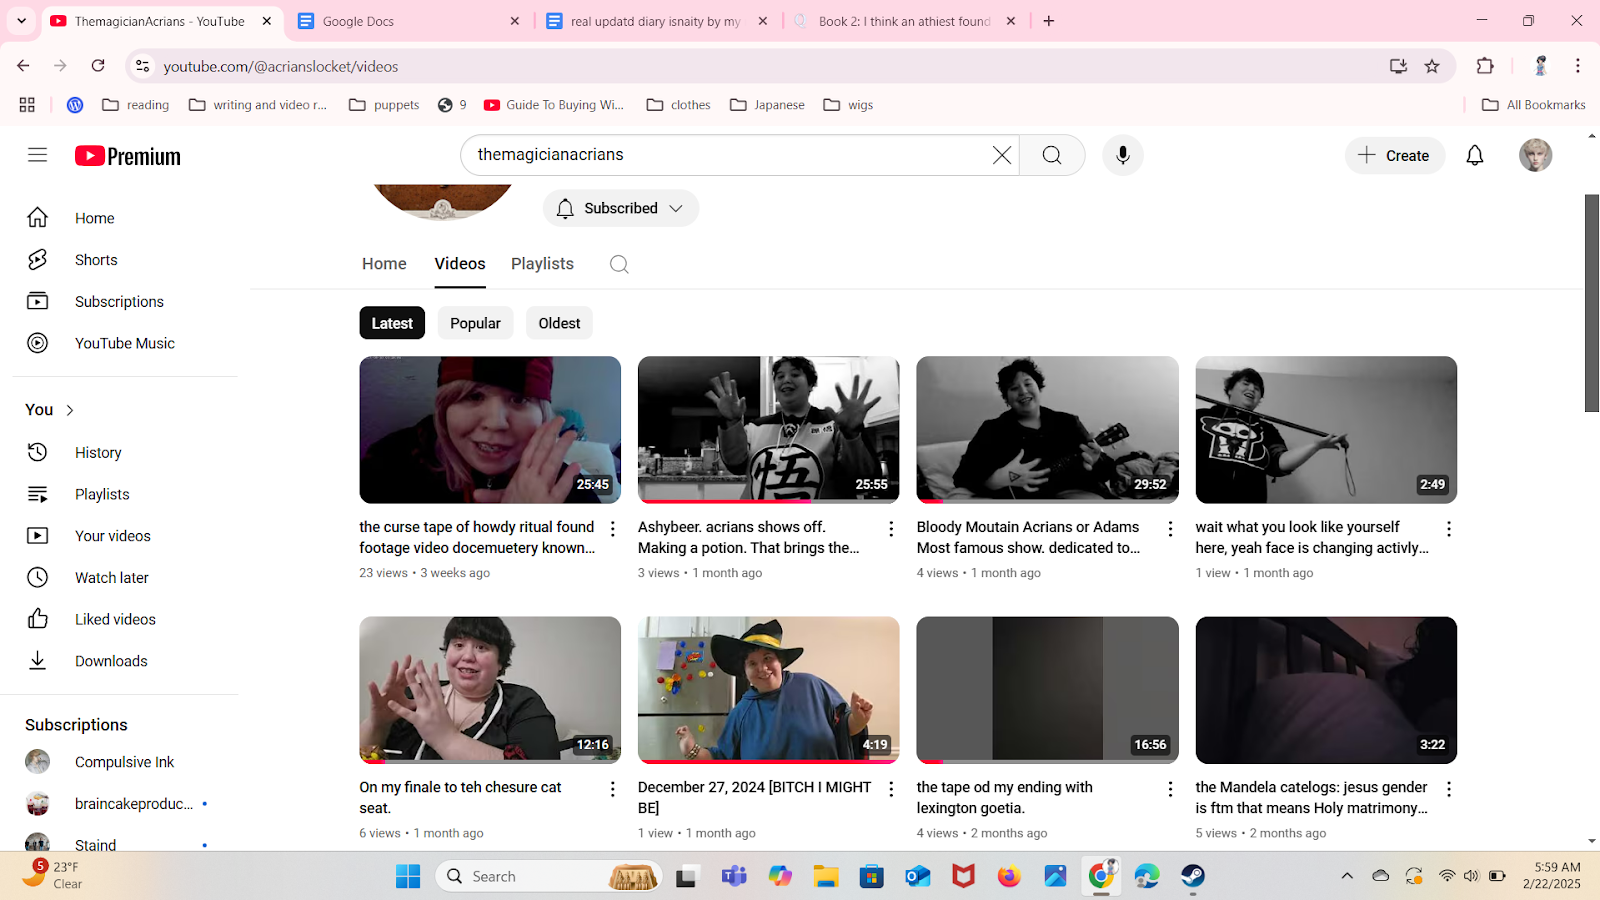
Task: Open account avatar menu
Action: [1535, 155]
